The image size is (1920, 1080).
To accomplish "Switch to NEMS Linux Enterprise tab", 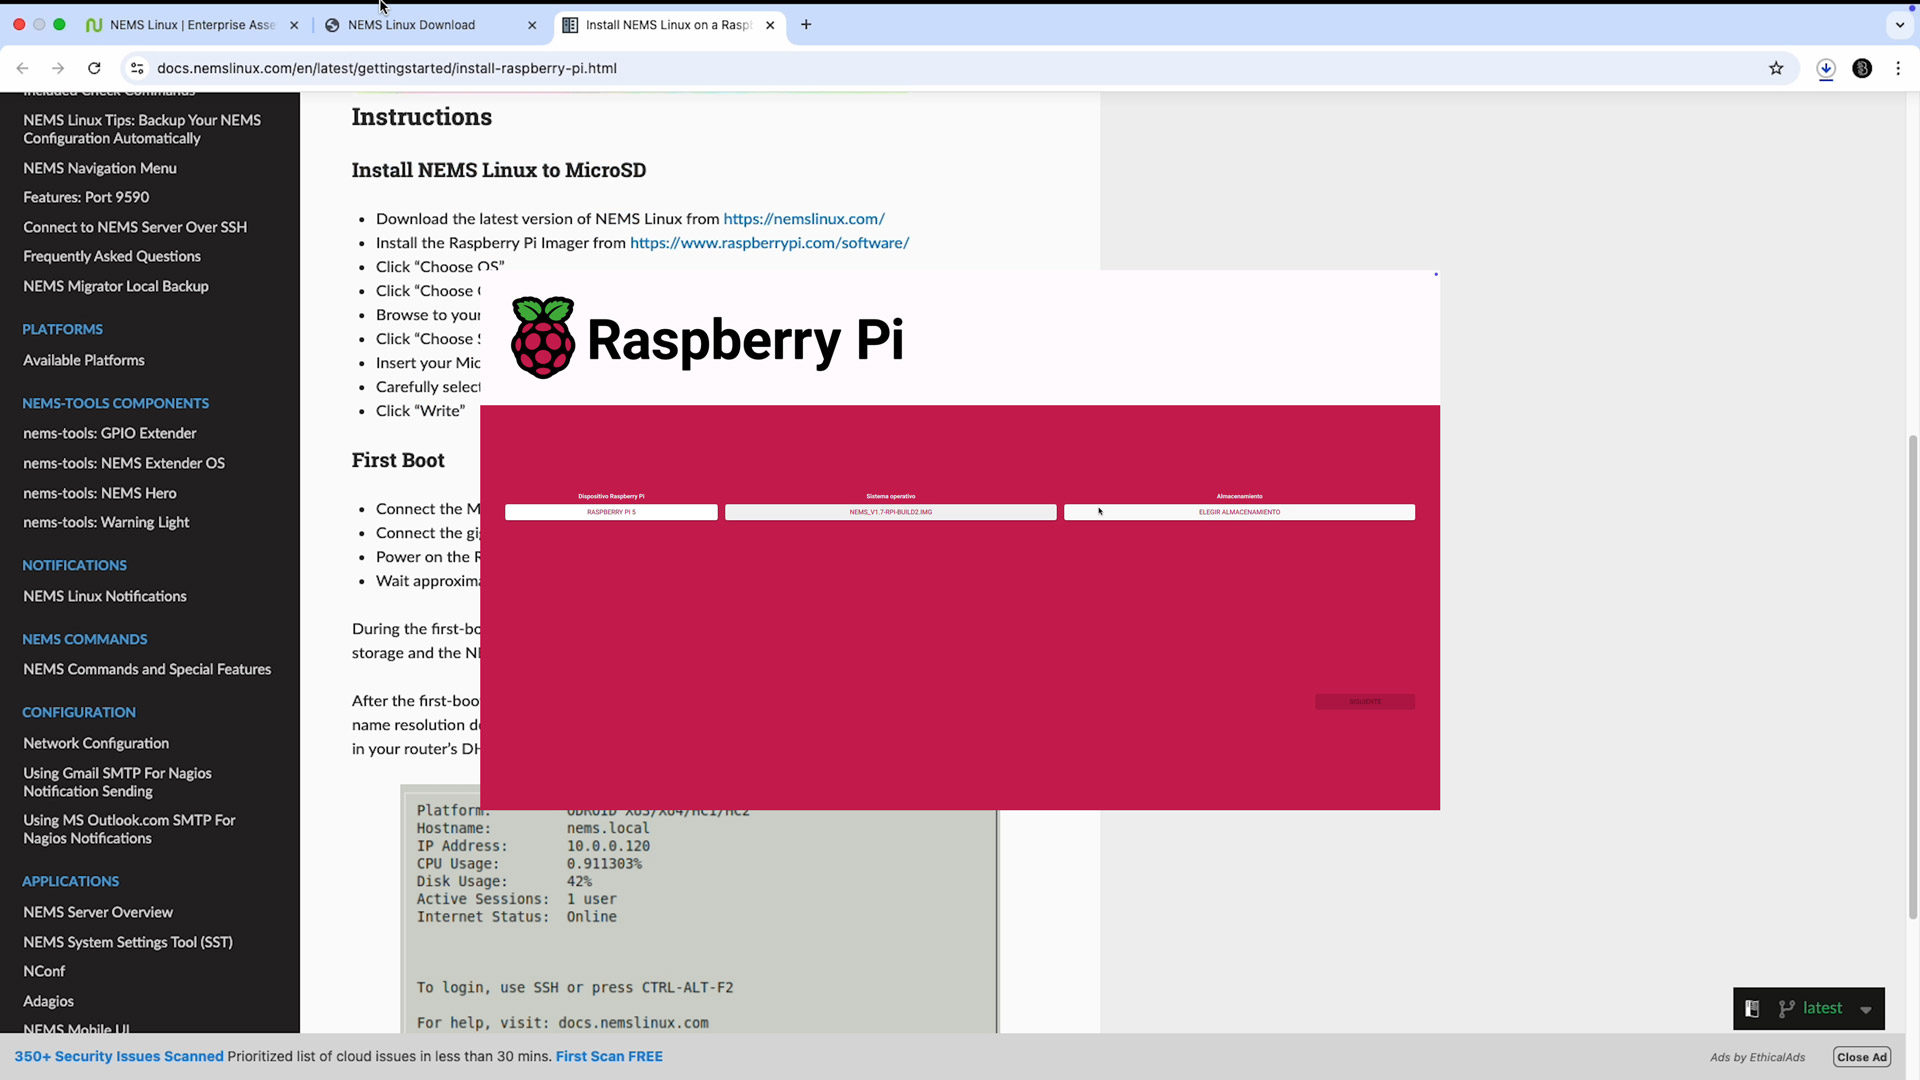I will (192, 25).
